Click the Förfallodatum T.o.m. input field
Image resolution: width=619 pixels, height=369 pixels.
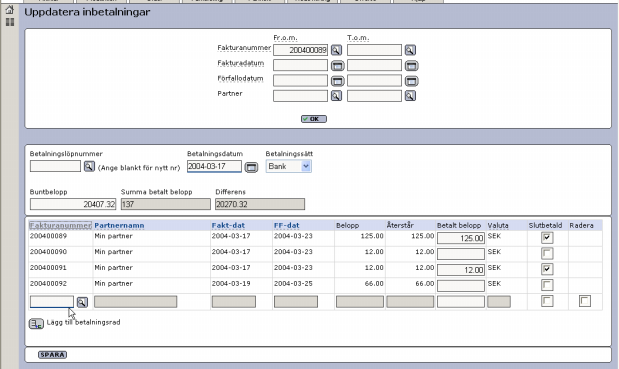click(374, 81)
